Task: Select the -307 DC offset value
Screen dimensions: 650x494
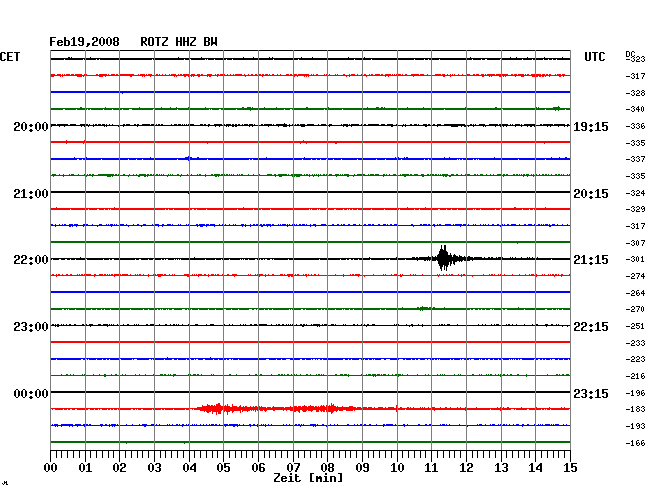Action: 635,243
